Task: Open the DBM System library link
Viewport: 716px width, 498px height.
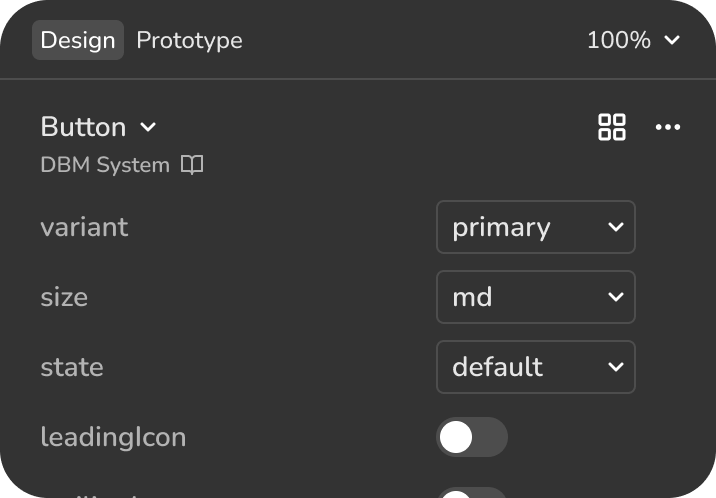Action: click(x=105, y=165)
